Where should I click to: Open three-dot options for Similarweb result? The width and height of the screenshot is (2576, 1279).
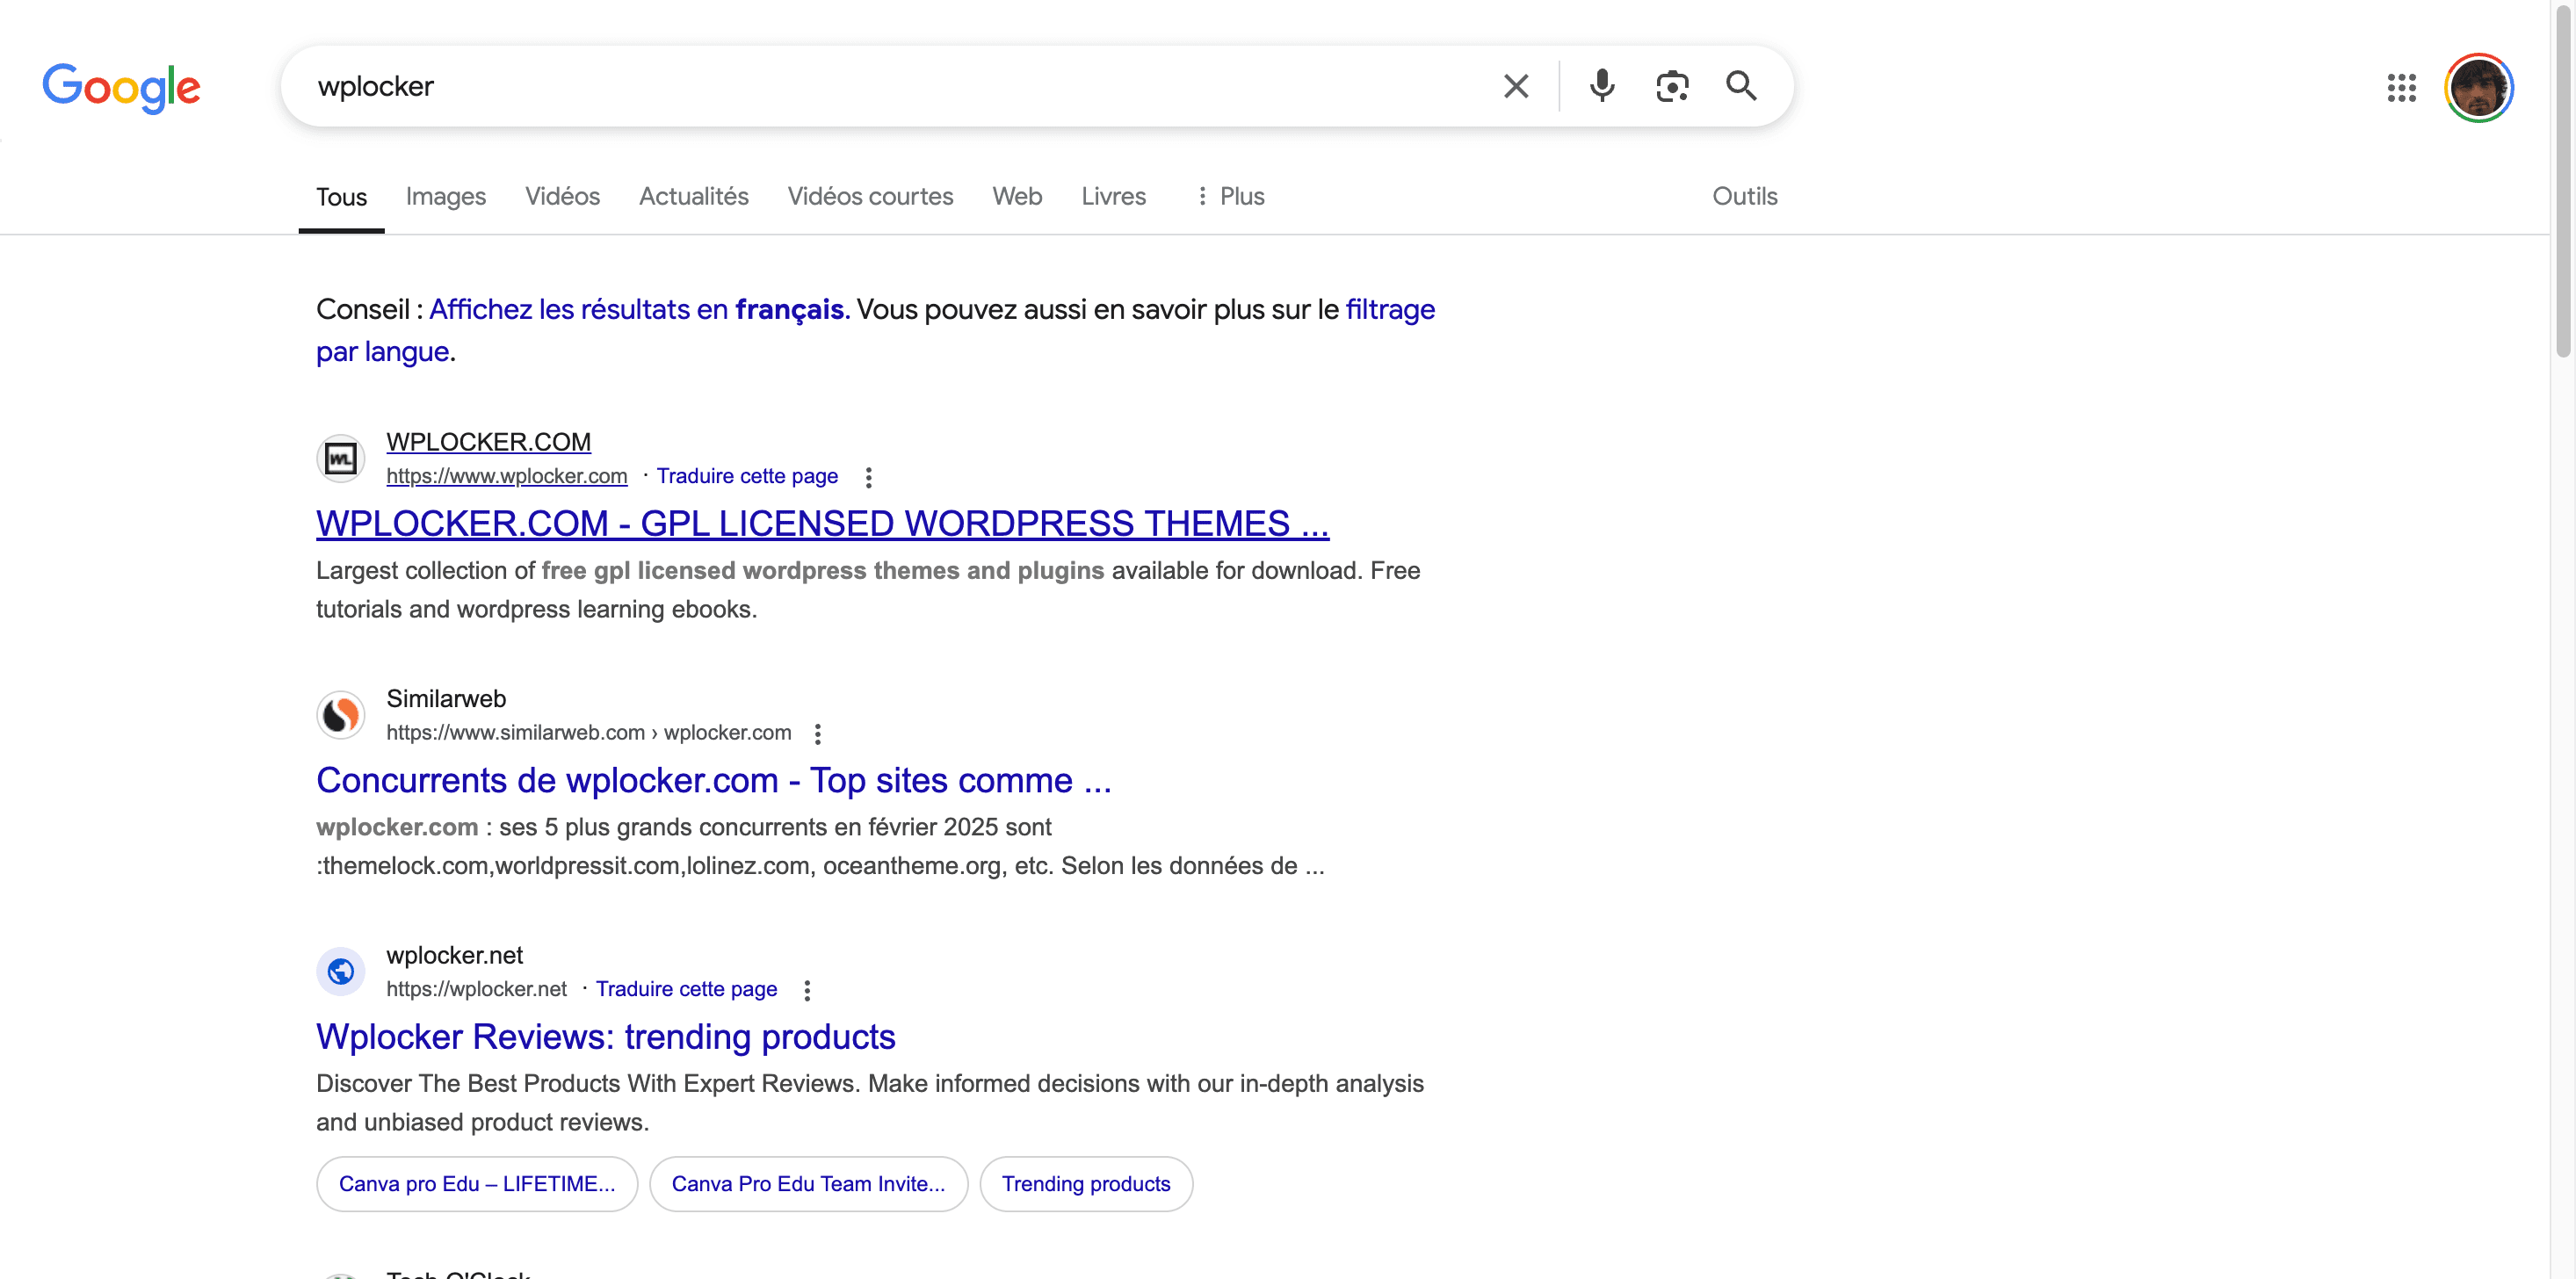(x=817, y=734)
